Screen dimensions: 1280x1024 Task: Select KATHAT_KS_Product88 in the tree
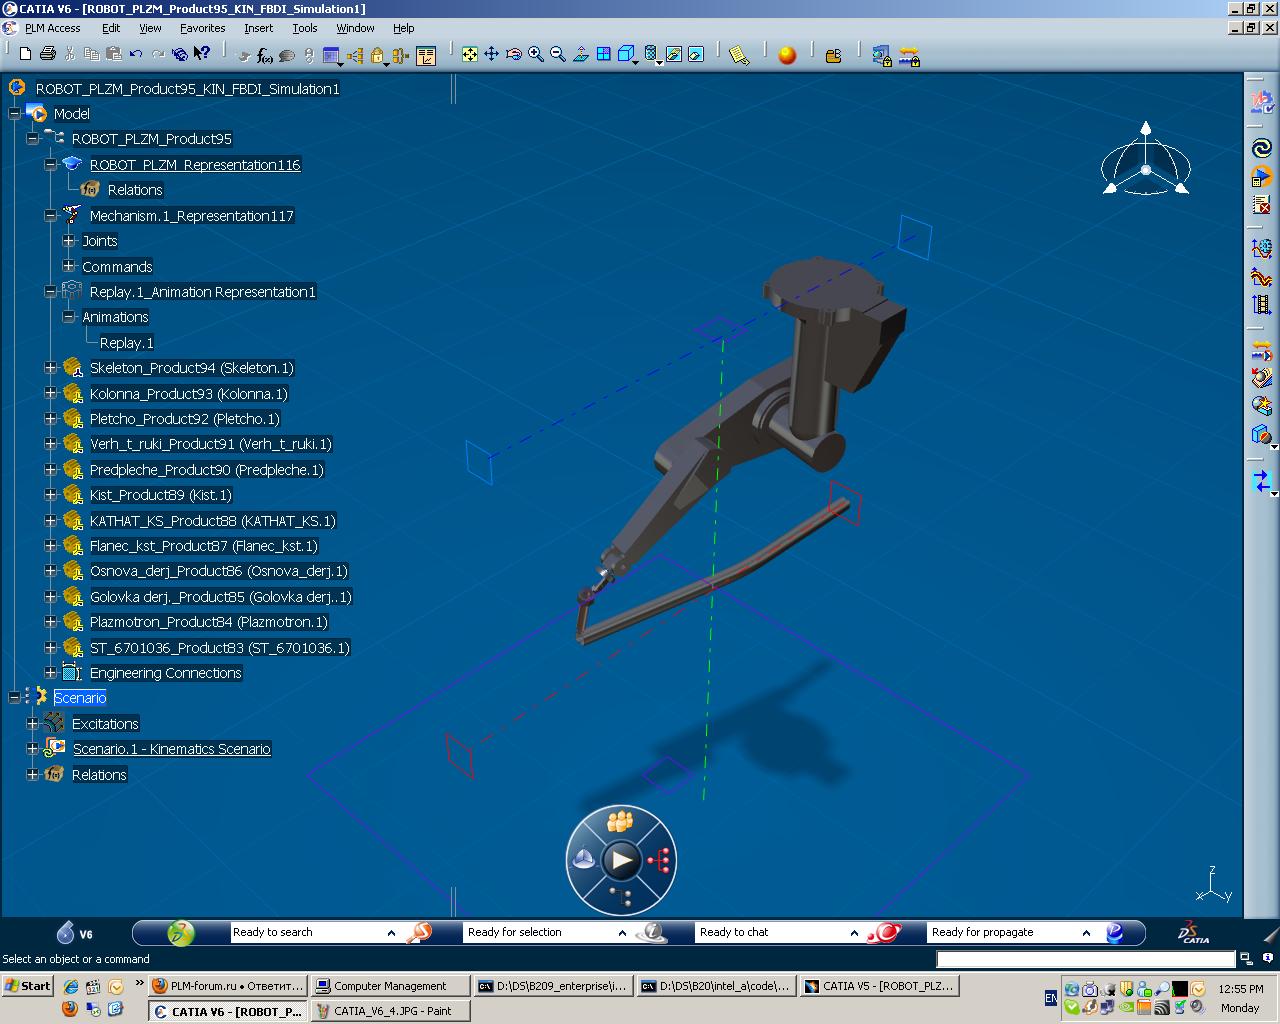point(213,521)
